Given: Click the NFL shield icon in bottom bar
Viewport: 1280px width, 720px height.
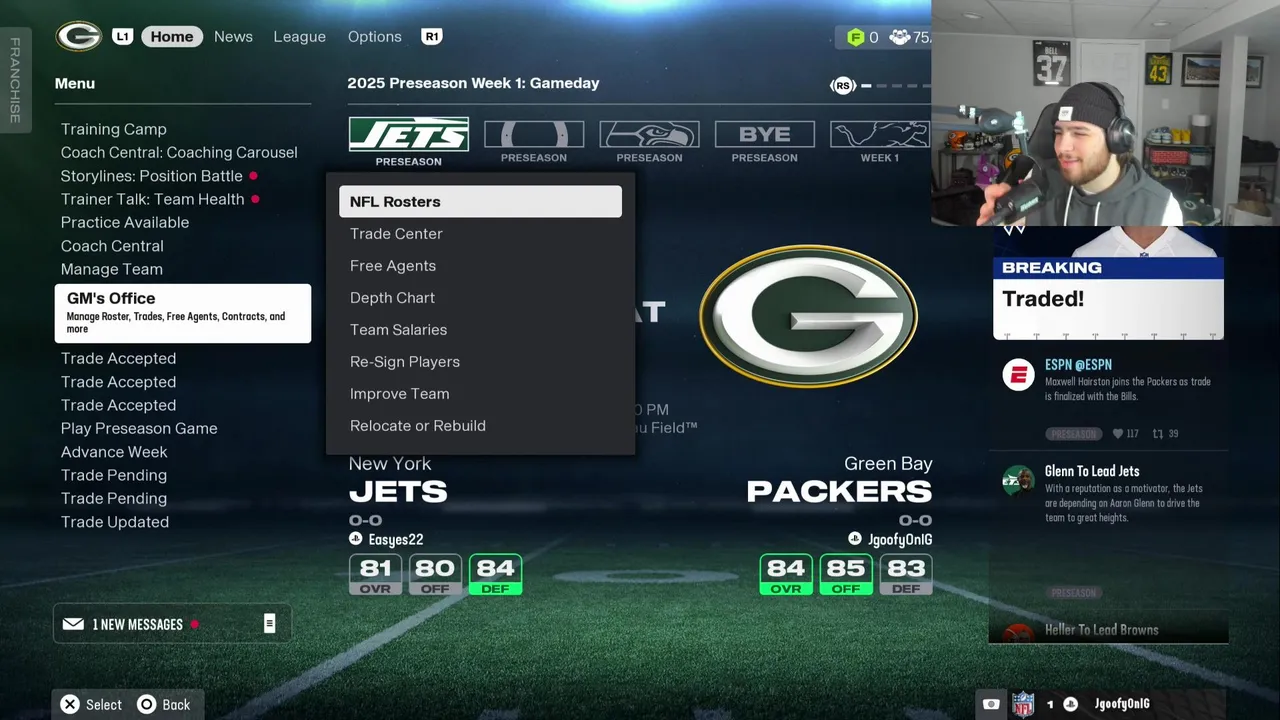Looking at the screenshot, I should coord(1023,704).
